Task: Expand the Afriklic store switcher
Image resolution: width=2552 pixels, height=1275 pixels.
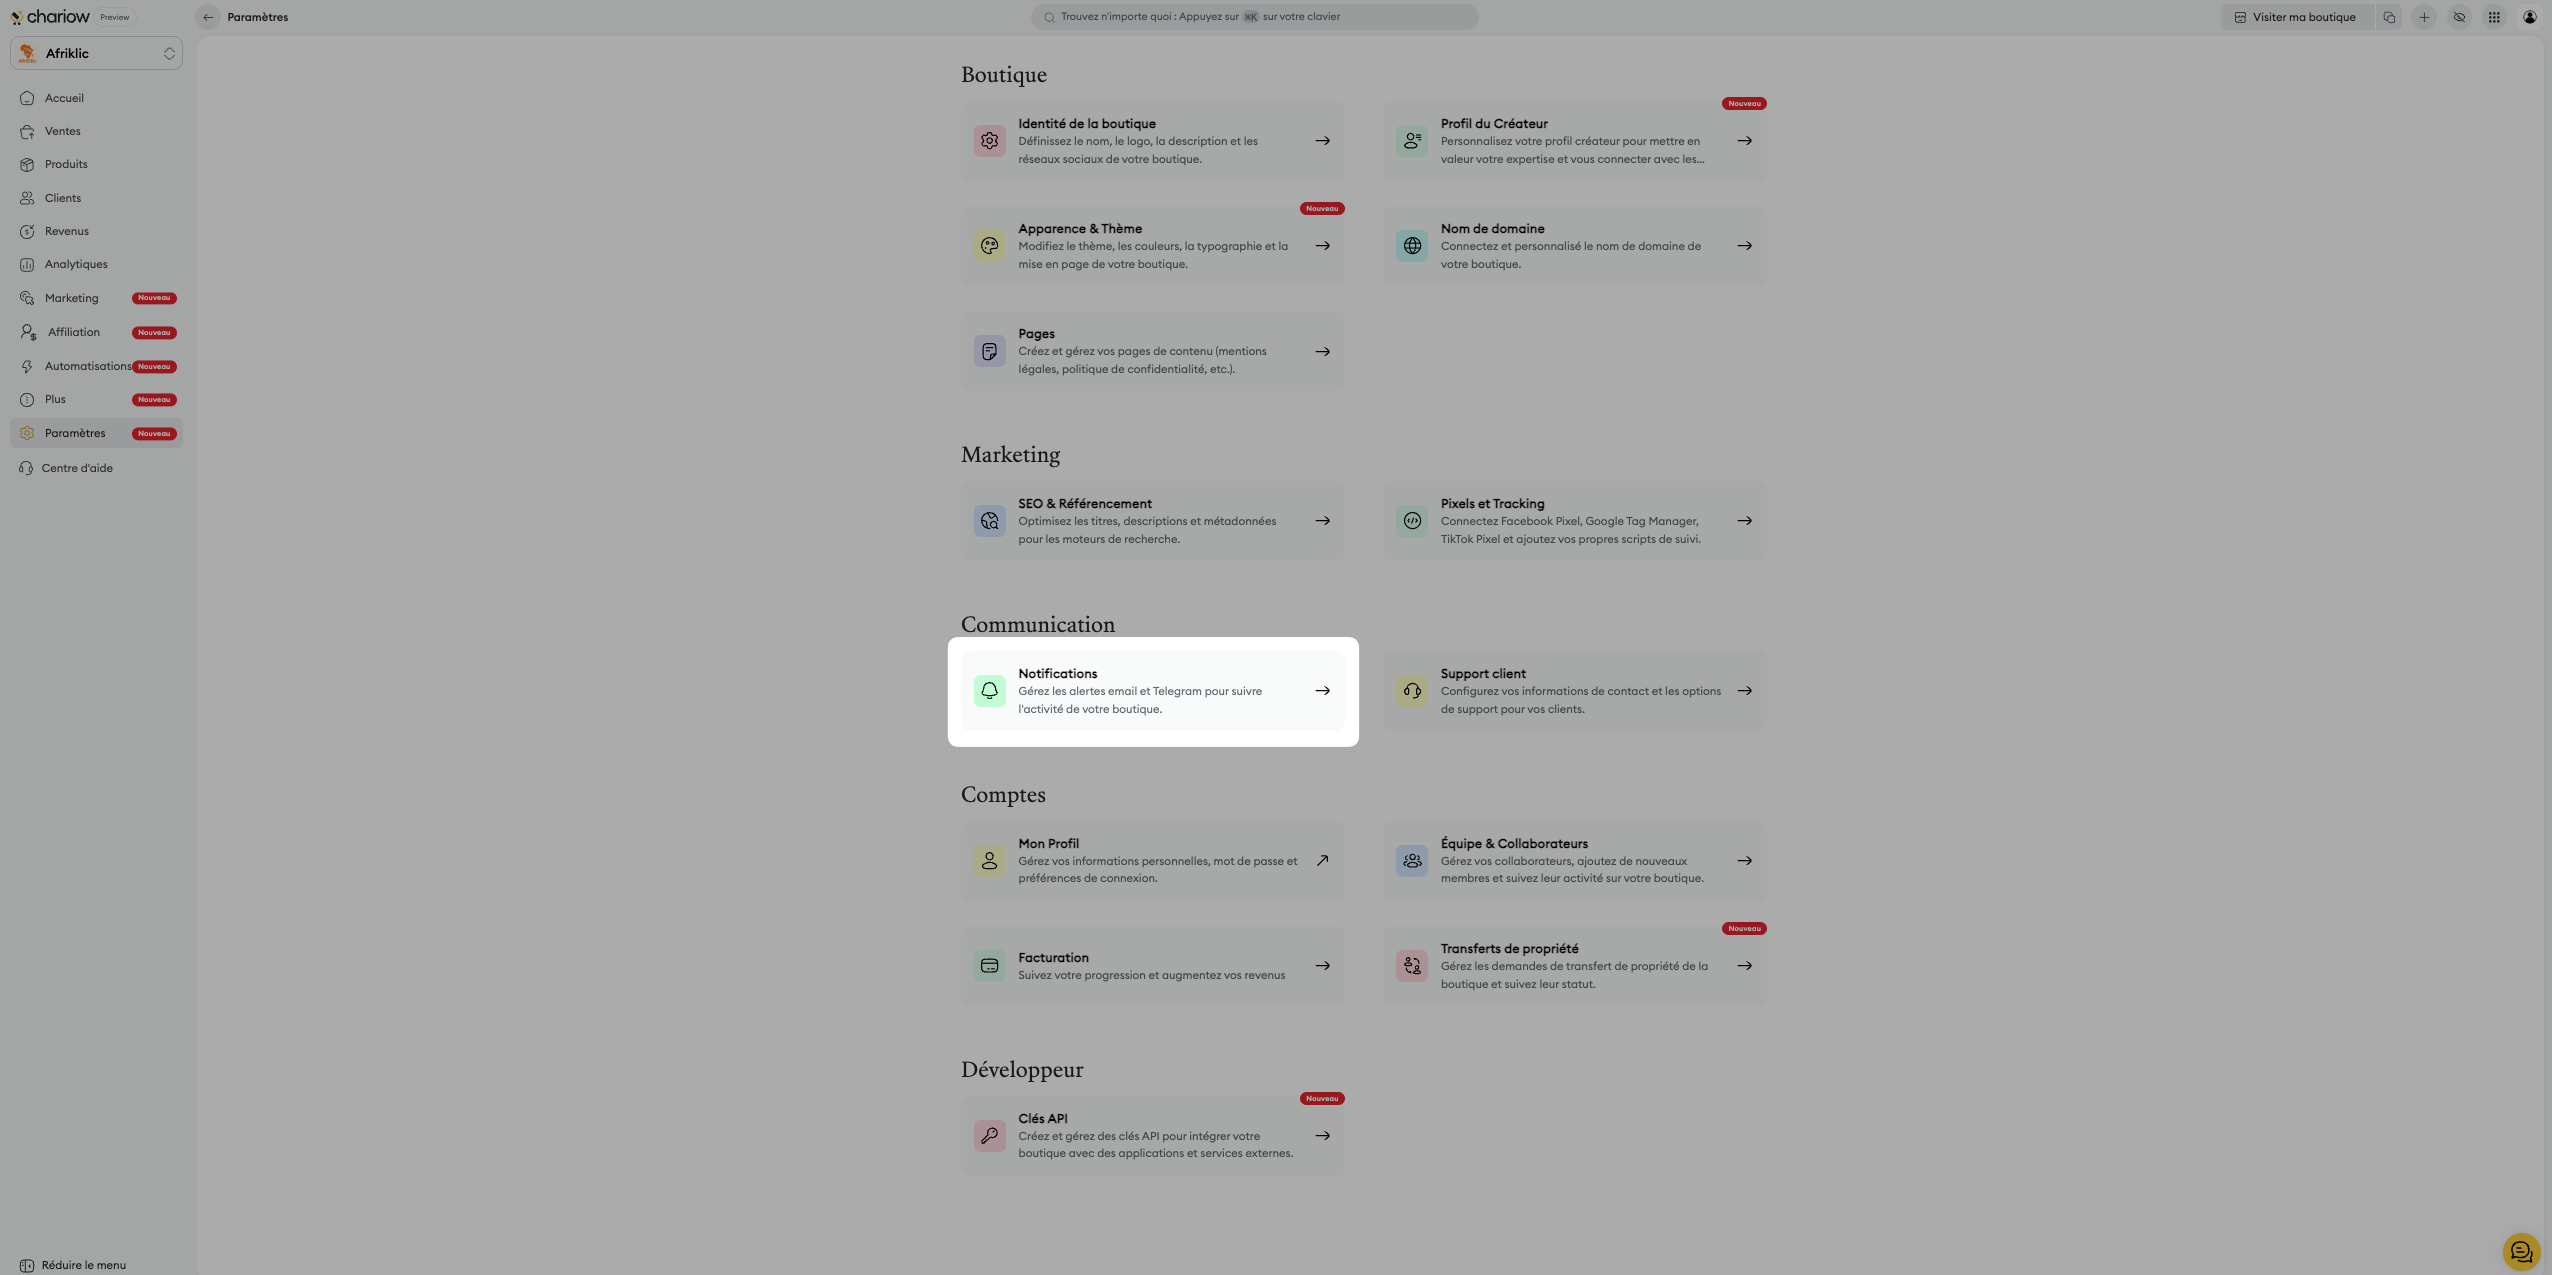Action: coord(97,54)
